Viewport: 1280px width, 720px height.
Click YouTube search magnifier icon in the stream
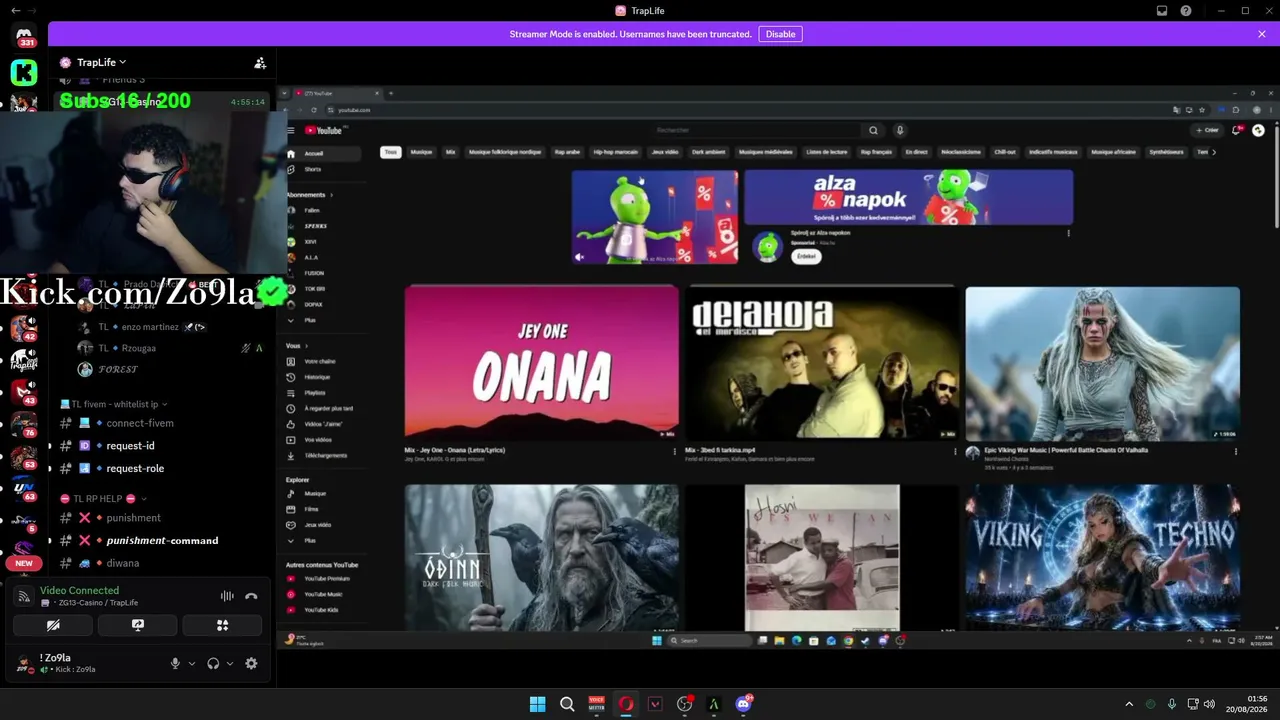(873, 130)
